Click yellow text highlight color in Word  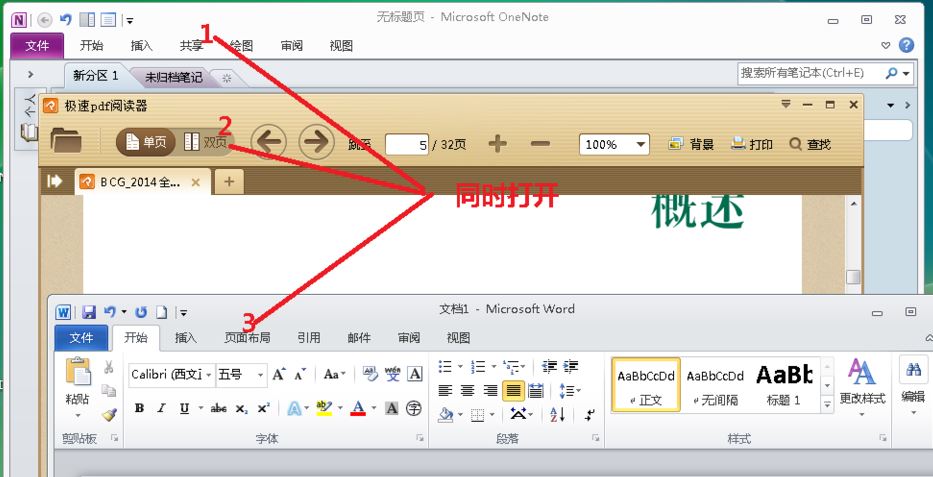[324, 408]
